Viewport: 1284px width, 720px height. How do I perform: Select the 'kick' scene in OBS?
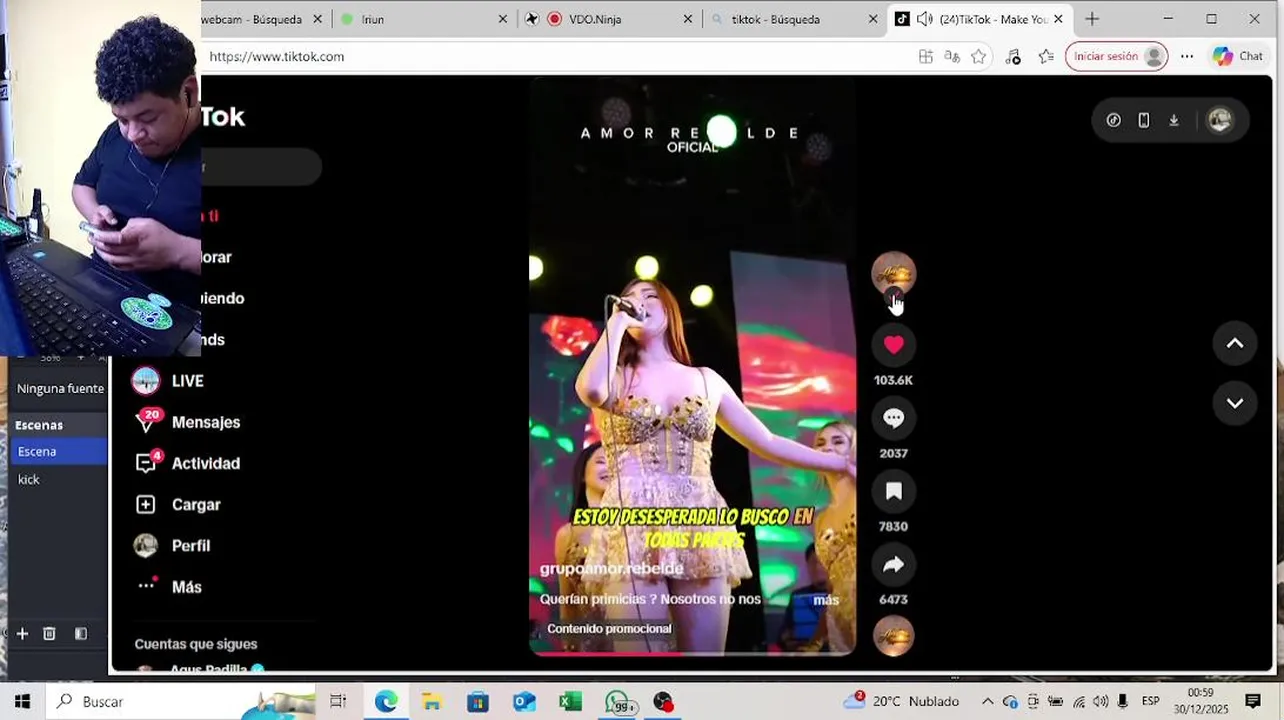(x=57, y=479)
